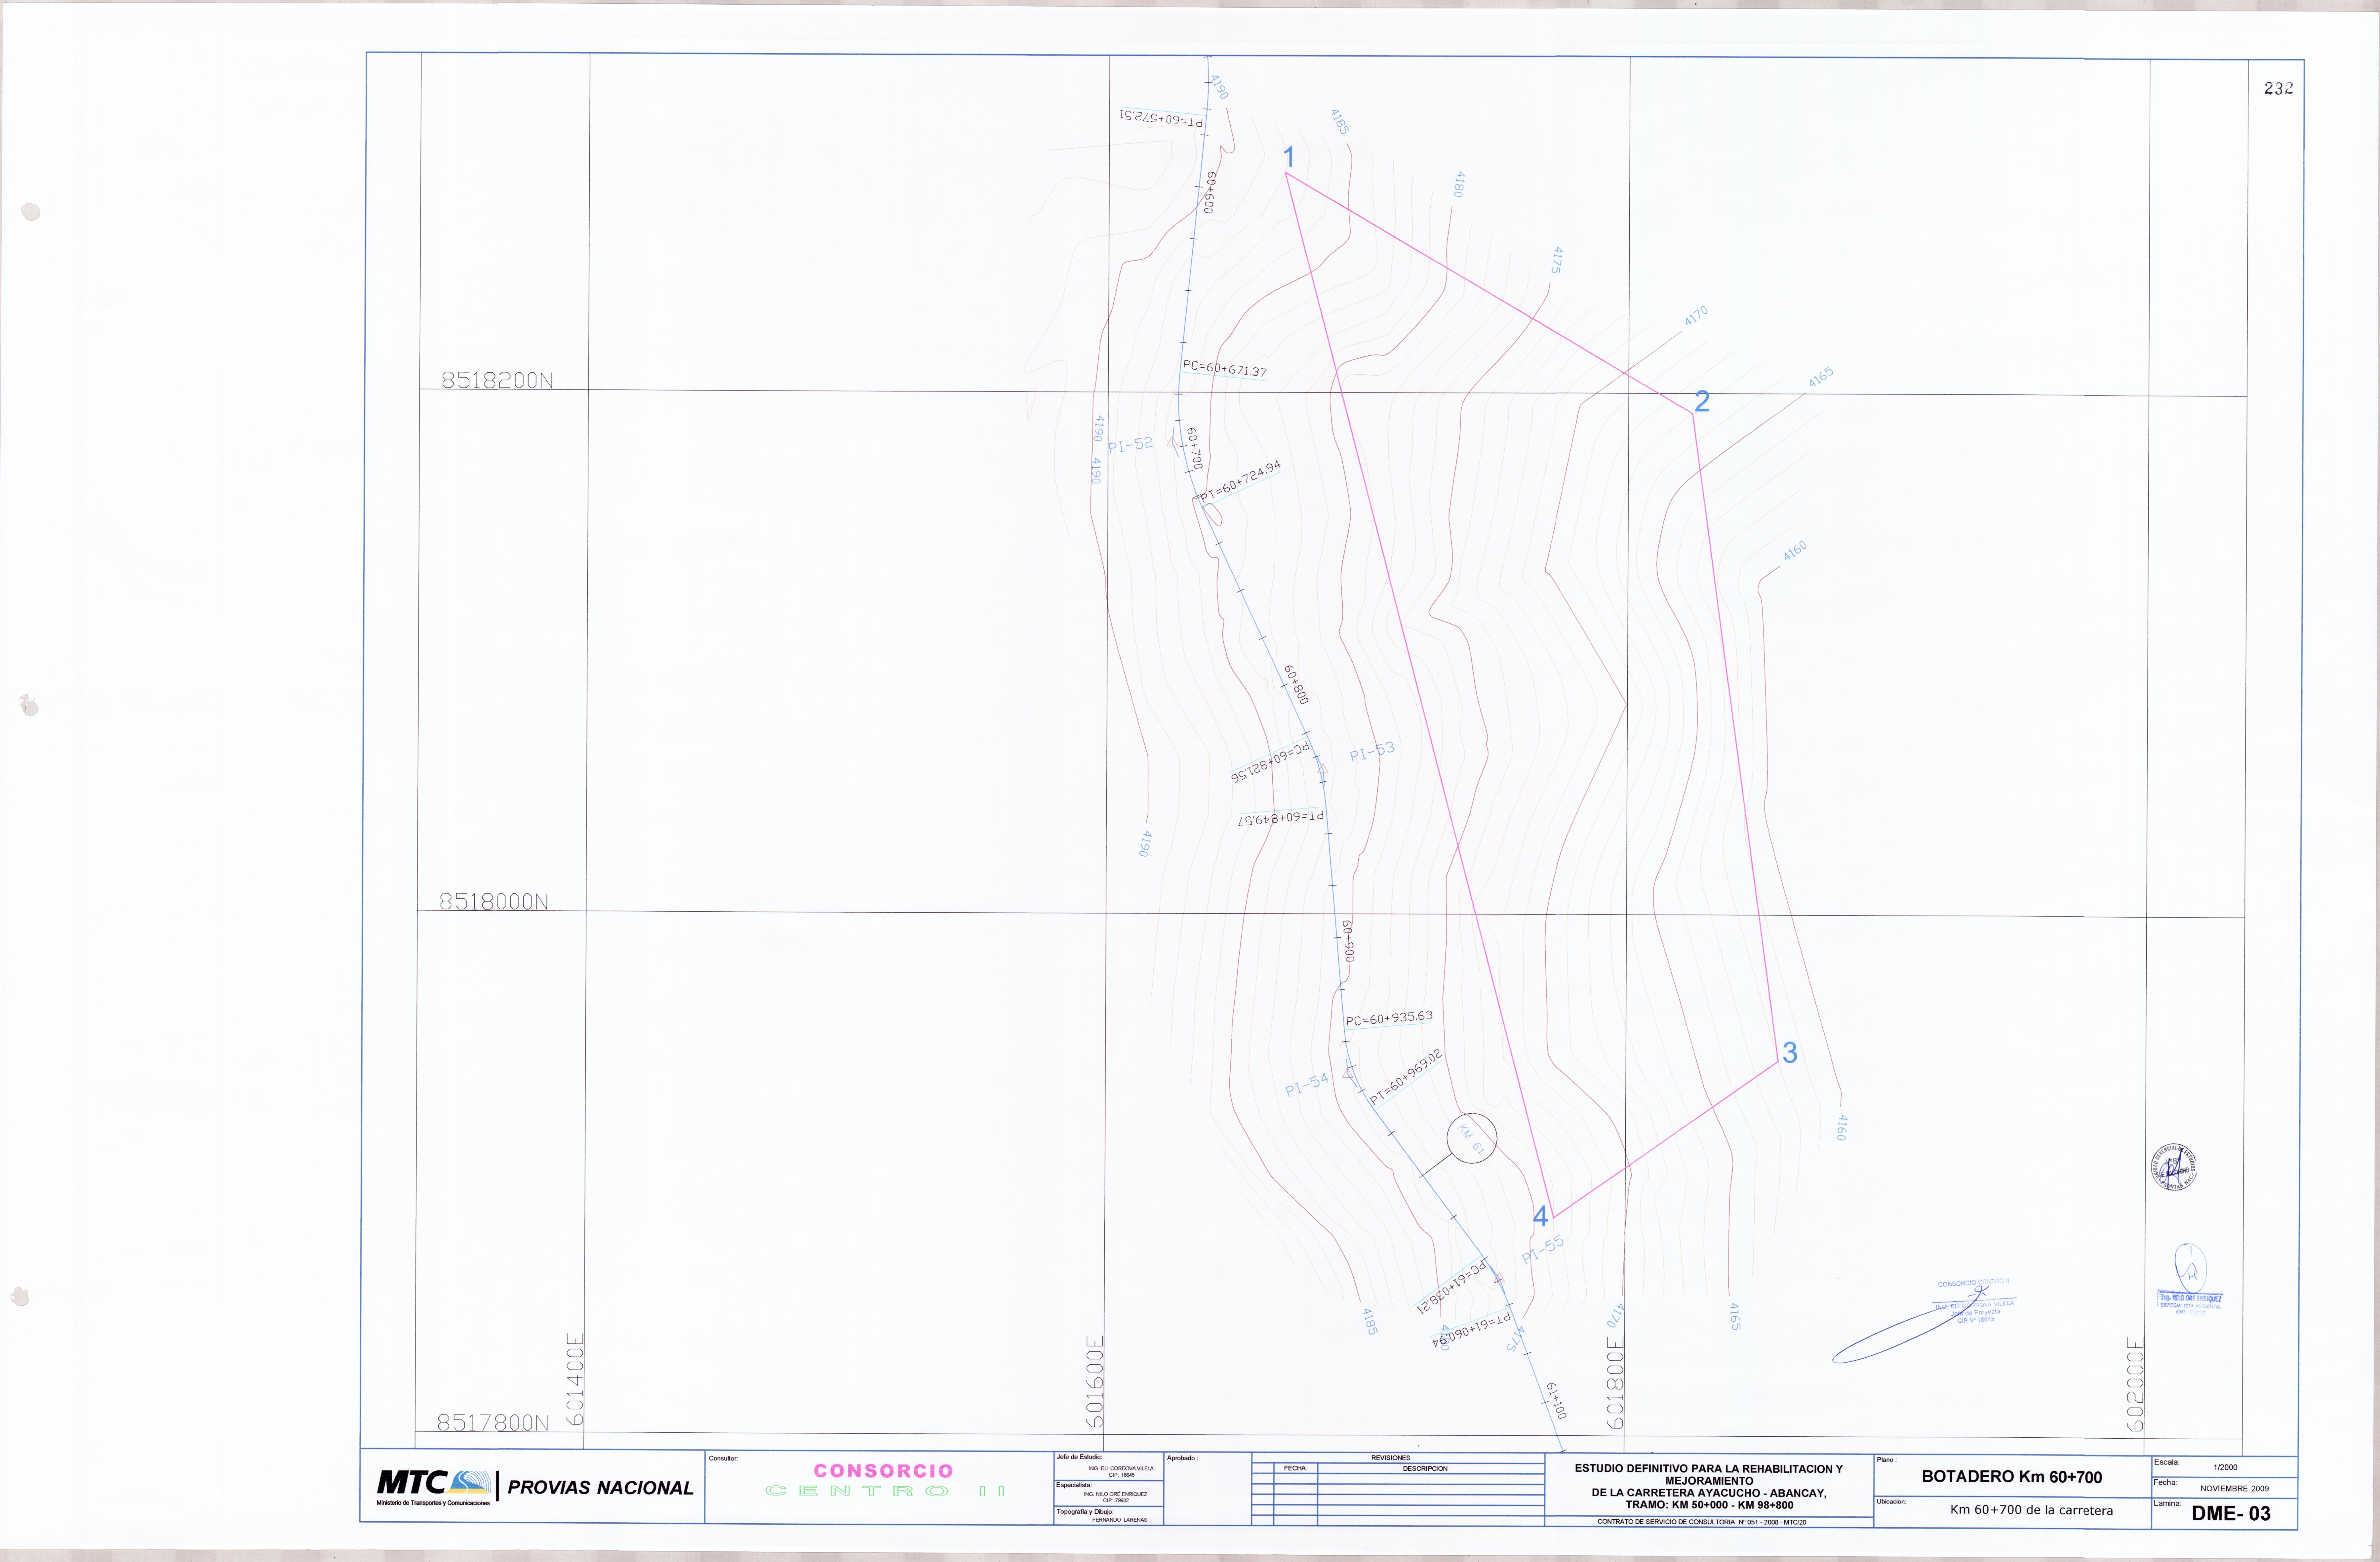Click the pink CONSORCIO heading
Screen dimensions: 2380x1562
coord(883,1471)
